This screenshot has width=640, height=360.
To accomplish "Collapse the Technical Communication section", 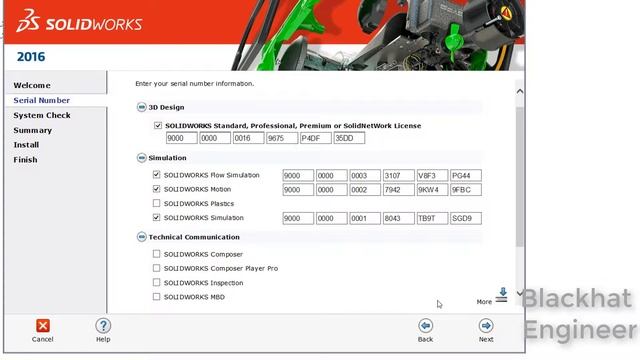I will 141,237.
